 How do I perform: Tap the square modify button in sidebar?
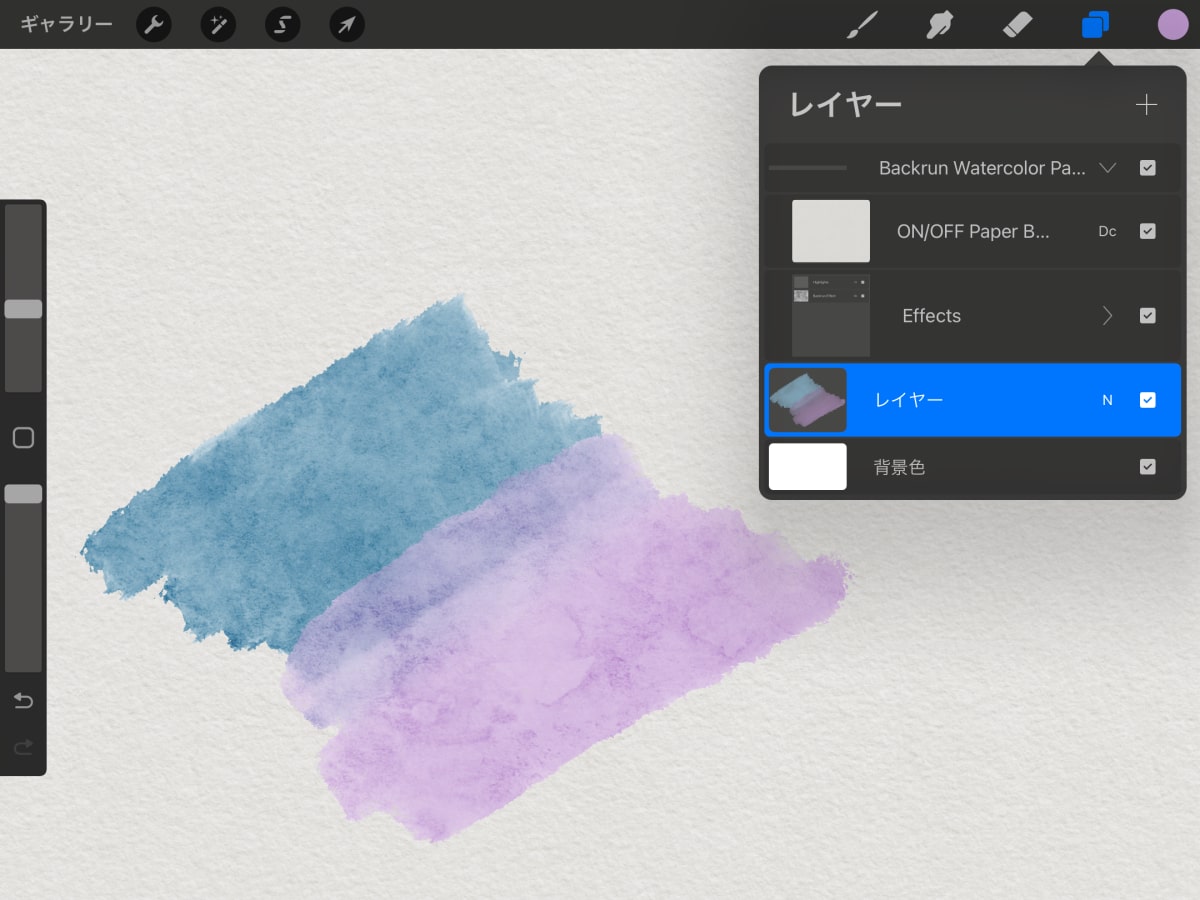click(23, 437)
